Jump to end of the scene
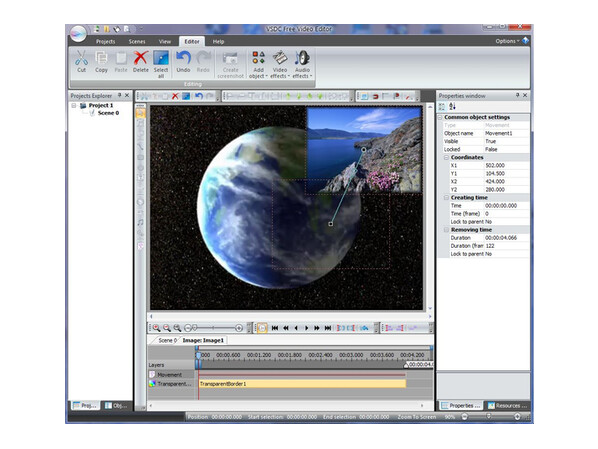The height and width of the screenshot is (449, 598). pyautogui.click(x=328, y=328)
